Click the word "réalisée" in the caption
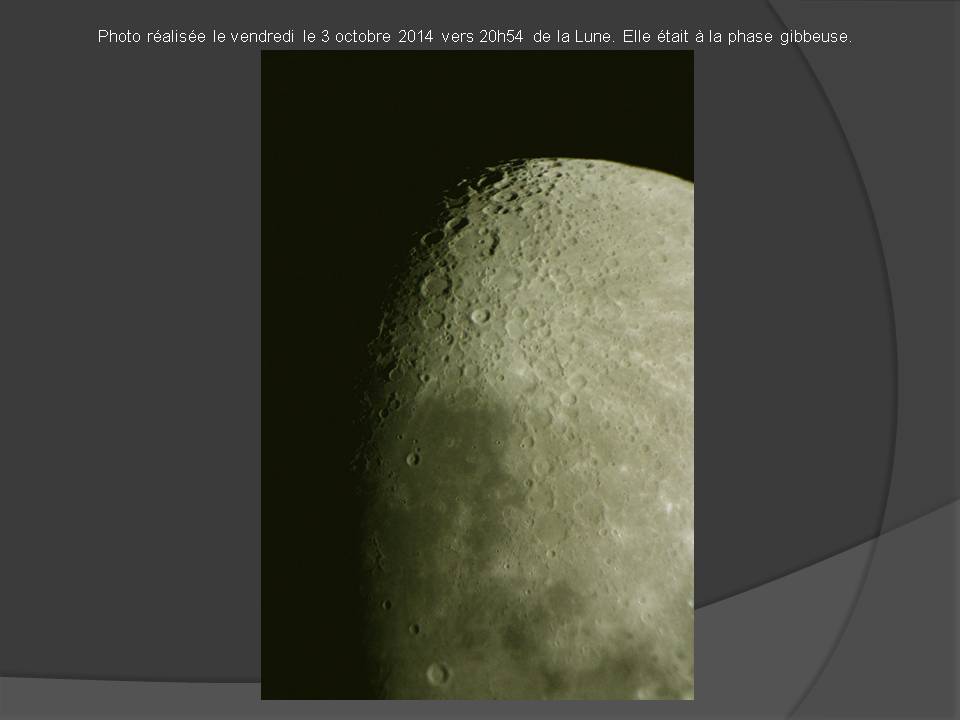The image size is (960, 720). click(x=182, y=37)
